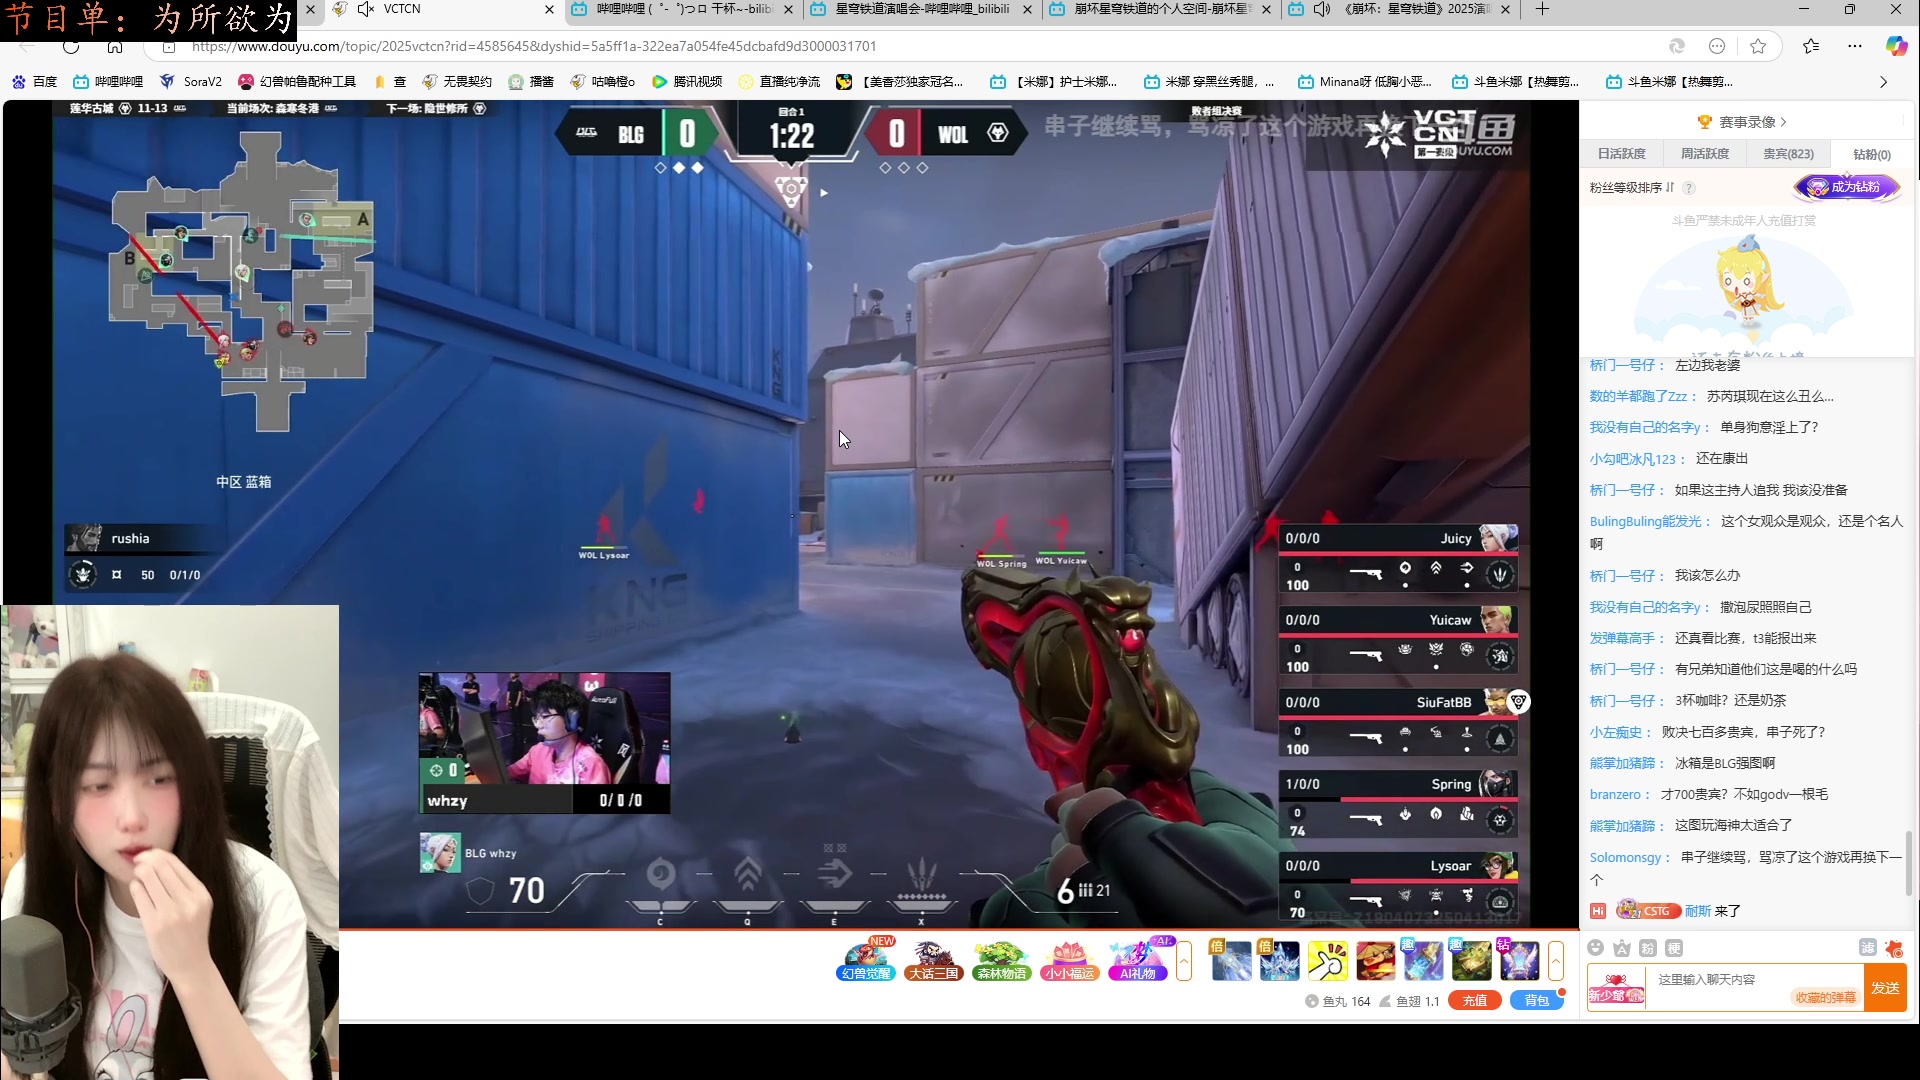
Task: Open the 幻兽觉醒 game icon
Action: pos(865,960)
